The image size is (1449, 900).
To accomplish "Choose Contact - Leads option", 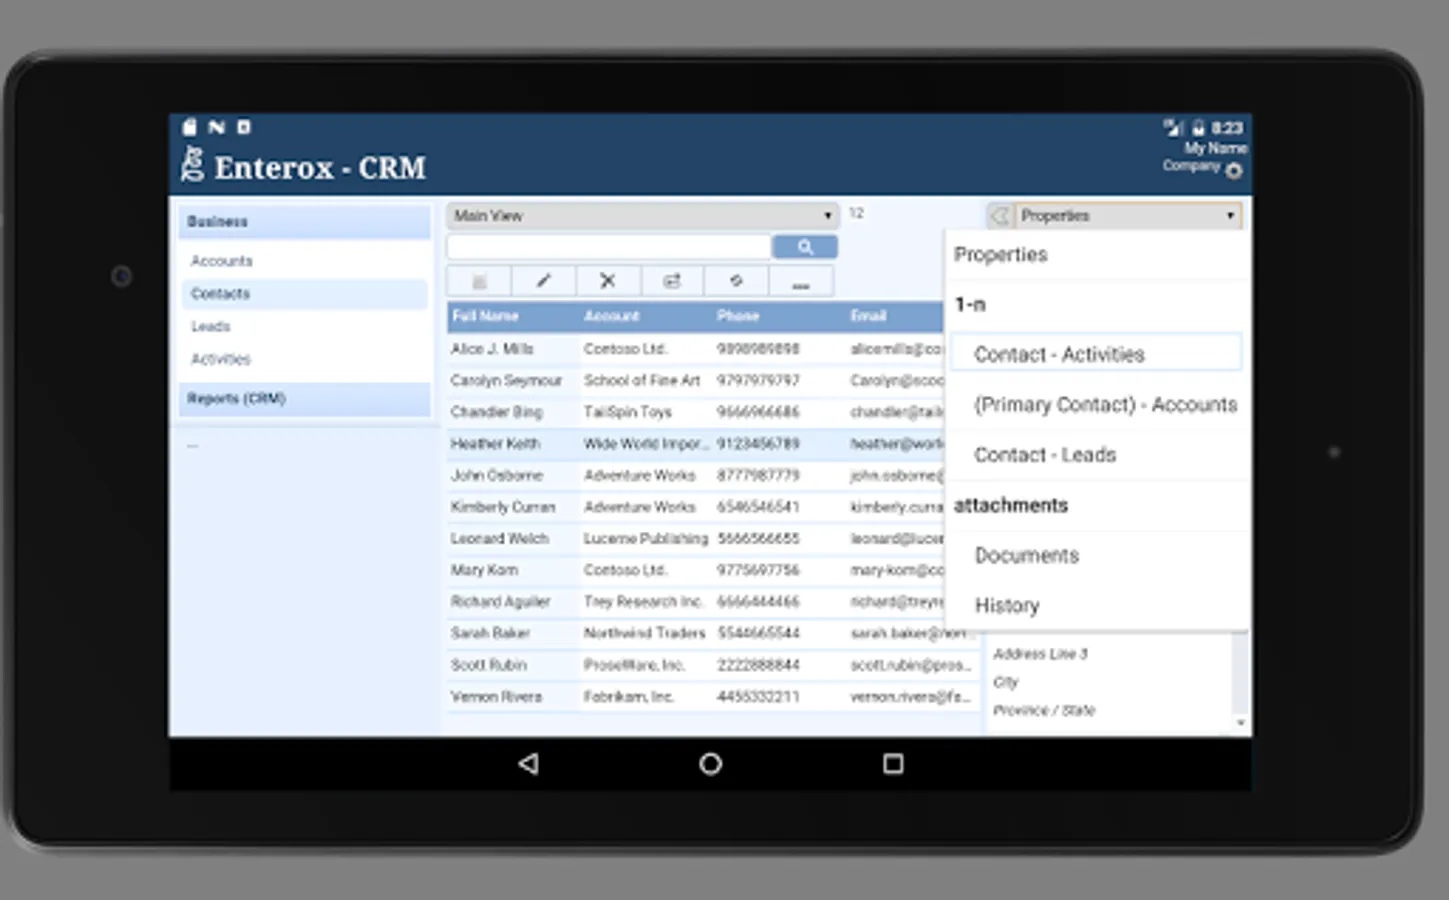I will coord(1097,455).
